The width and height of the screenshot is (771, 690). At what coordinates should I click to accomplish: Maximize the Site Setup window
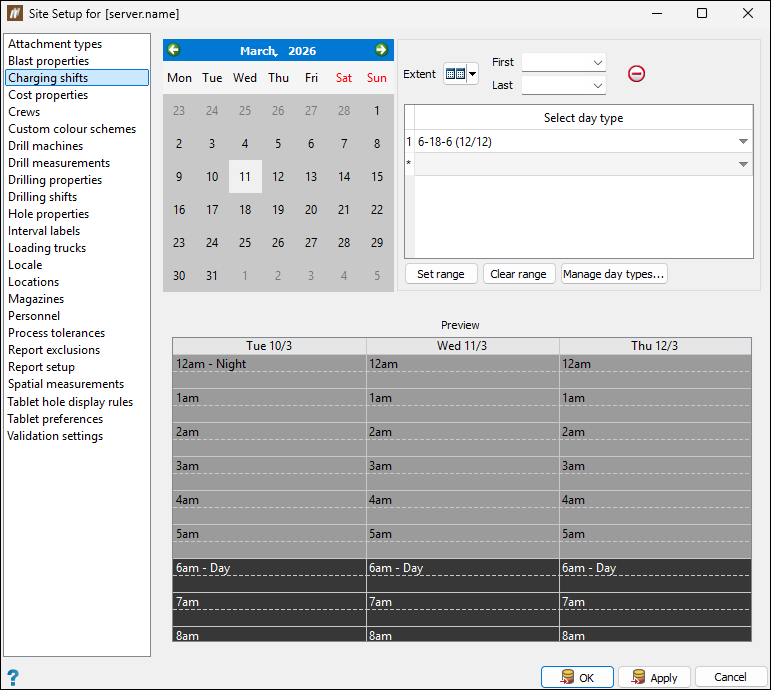(702, 13)
